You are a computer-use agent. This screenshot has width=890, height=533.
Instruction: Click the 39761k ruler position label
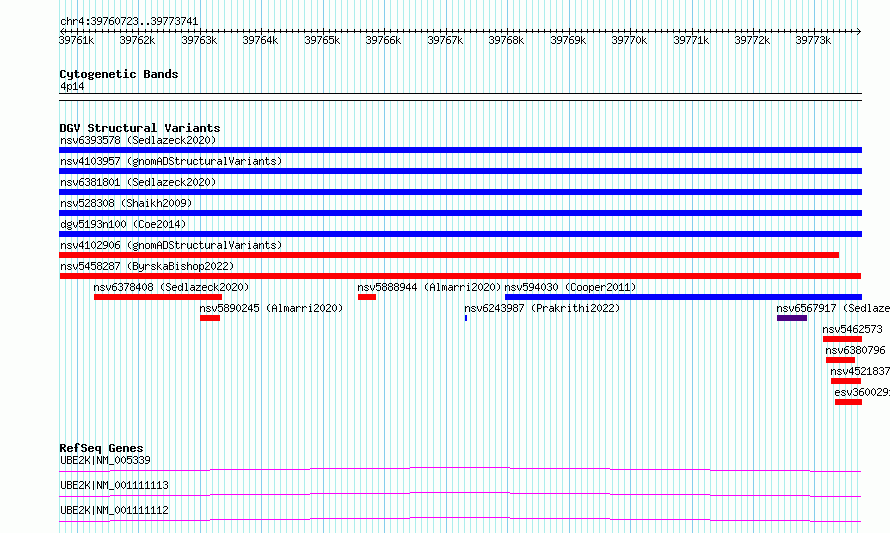tap(77, 40)
